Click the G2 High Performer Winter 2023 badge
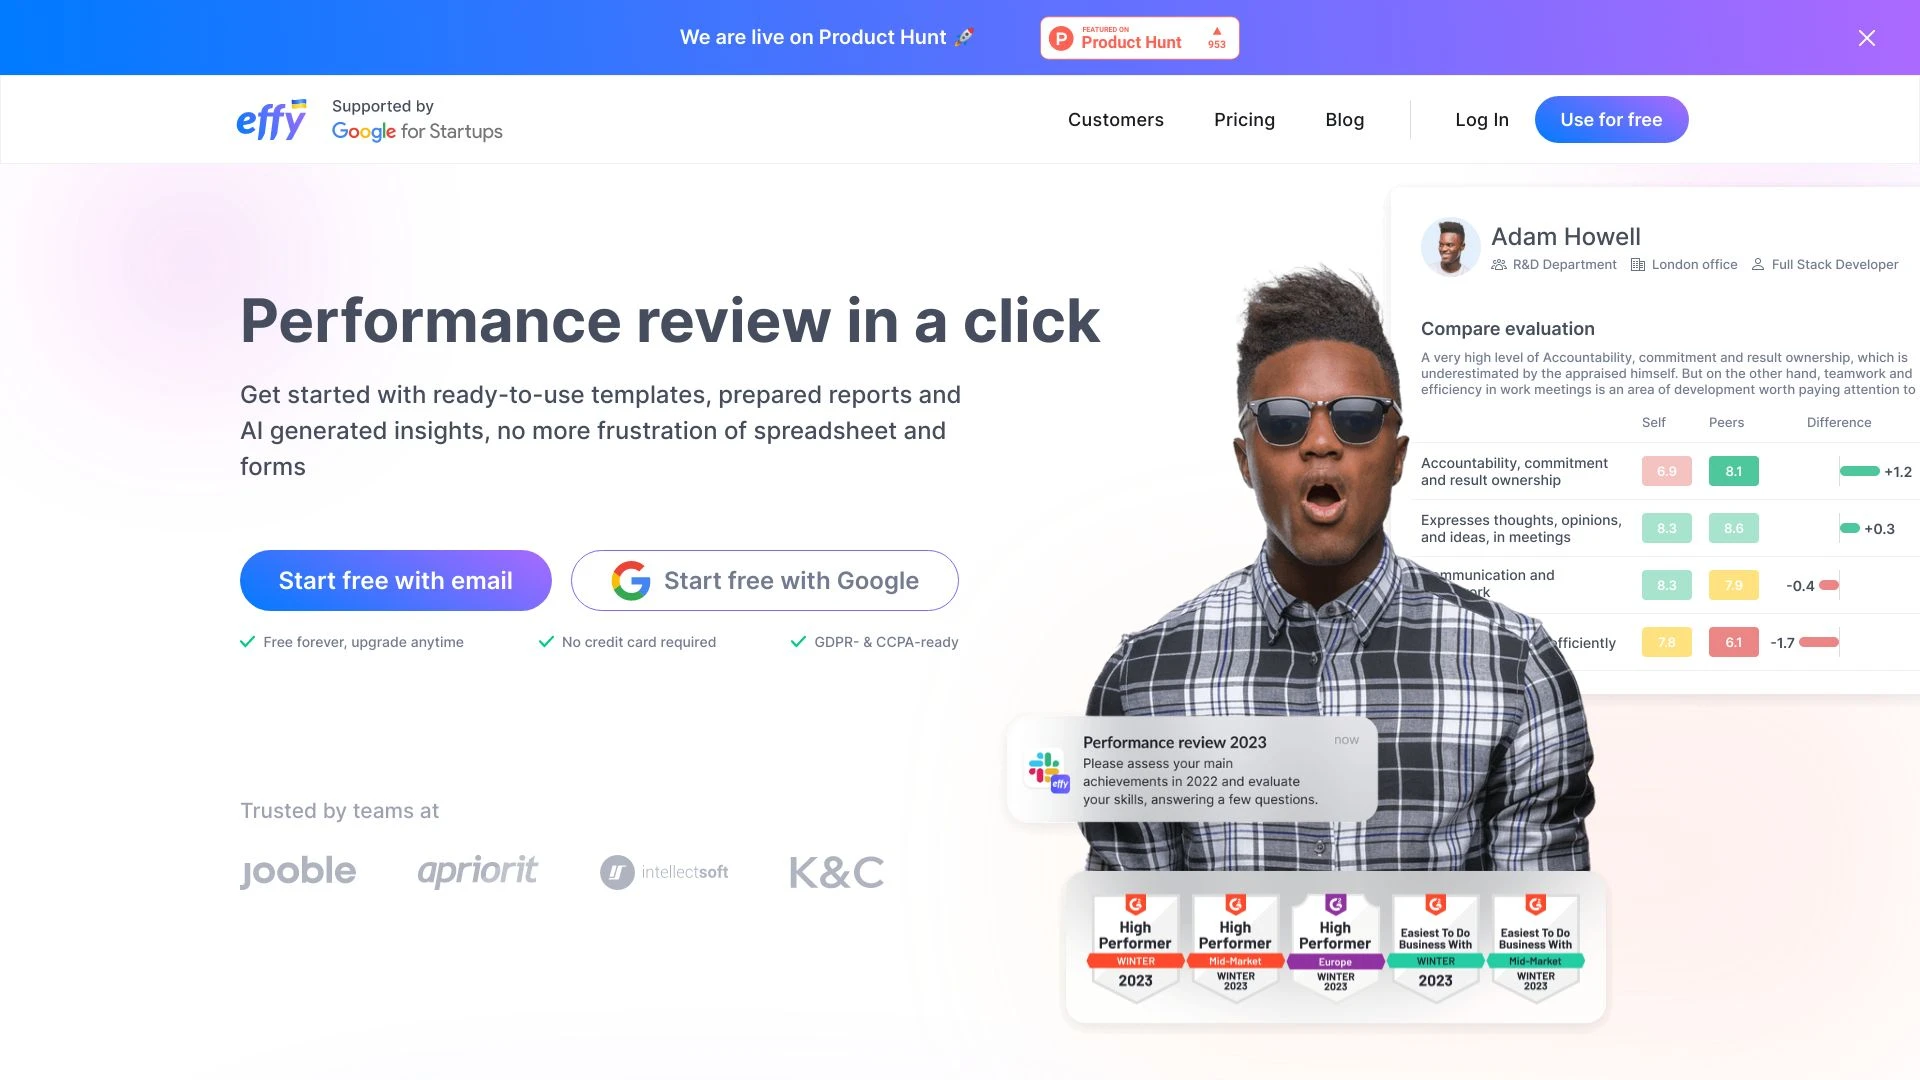This screenshot has height=1080, width=1920. [1135, 943]
